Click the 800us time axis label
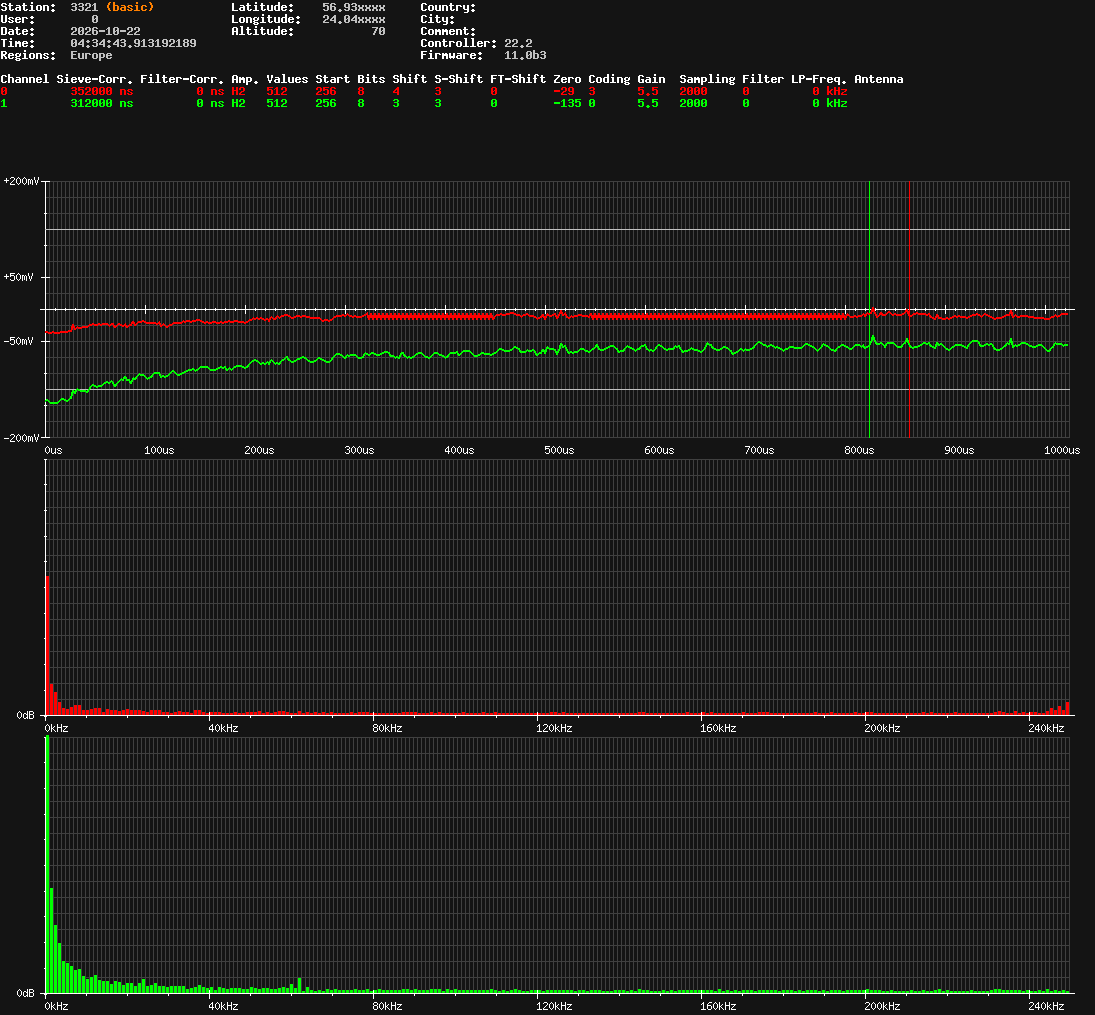Screen dimensions: 1095x1015 coord(859,451)
